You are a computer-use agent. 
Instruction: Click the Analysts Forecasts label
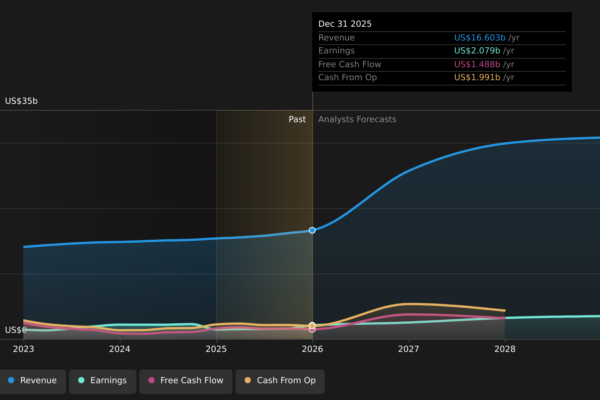[357, 119]
